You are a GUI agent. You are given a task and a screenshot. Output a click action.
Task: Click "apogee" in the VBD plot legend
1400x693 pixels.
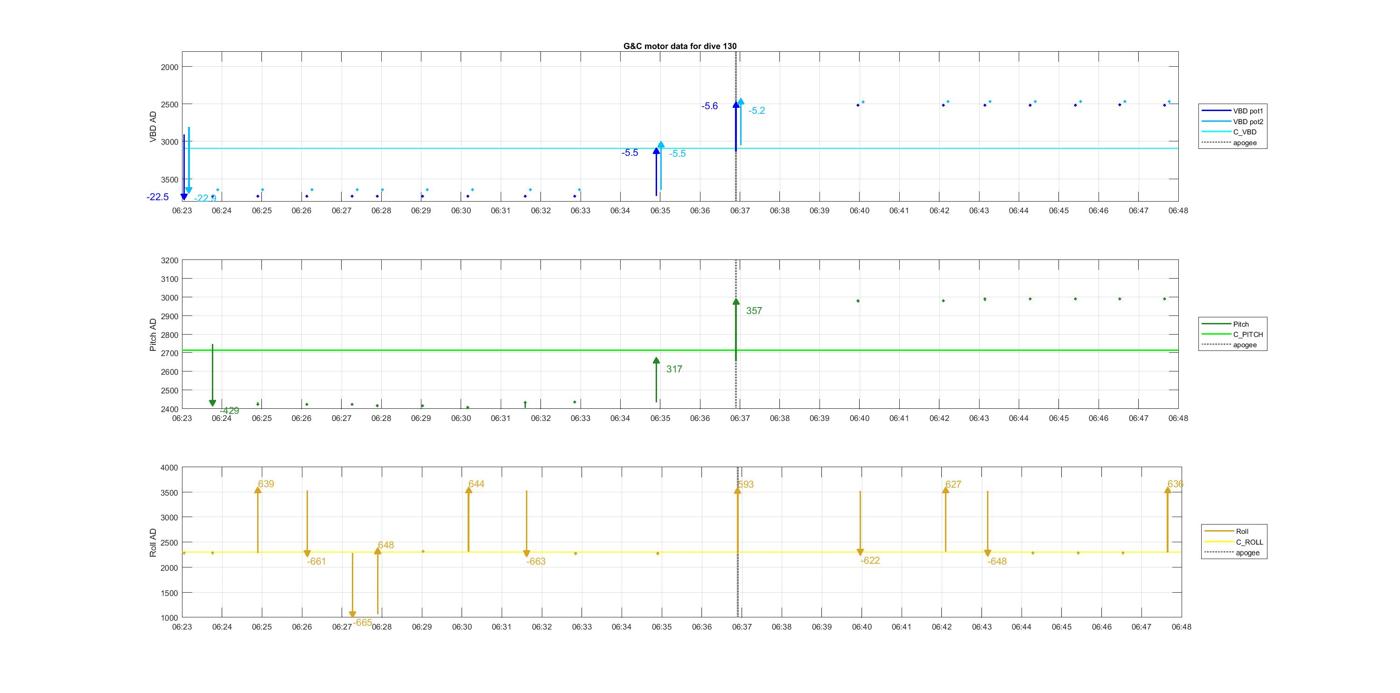click(1244, 143)
